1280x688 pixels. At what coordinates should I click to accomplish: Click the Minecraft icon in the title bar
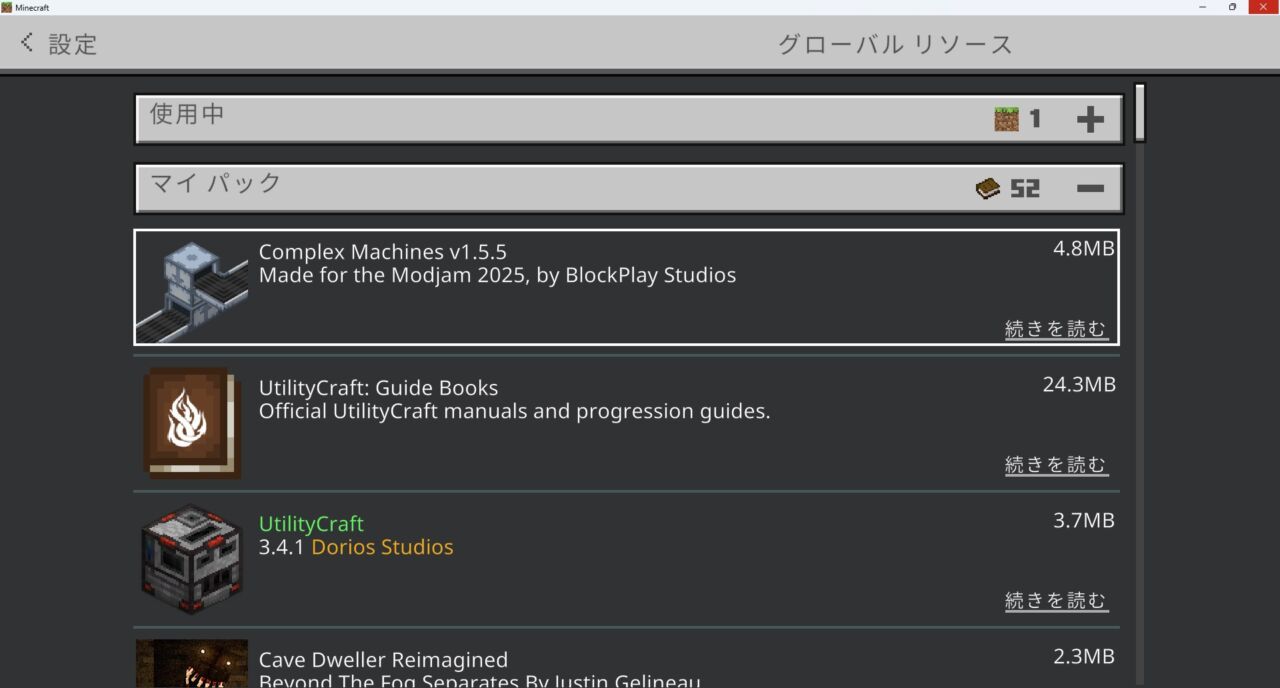(x=7, y=7)
